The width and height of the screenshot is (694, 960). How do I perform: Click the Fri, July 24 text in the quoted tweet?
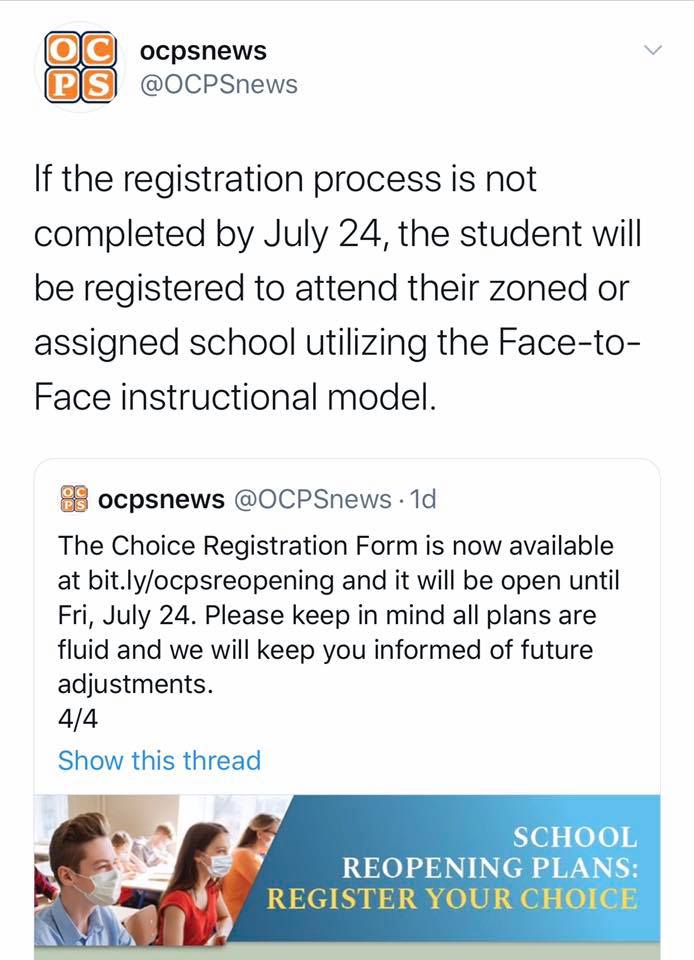point(127,616)
